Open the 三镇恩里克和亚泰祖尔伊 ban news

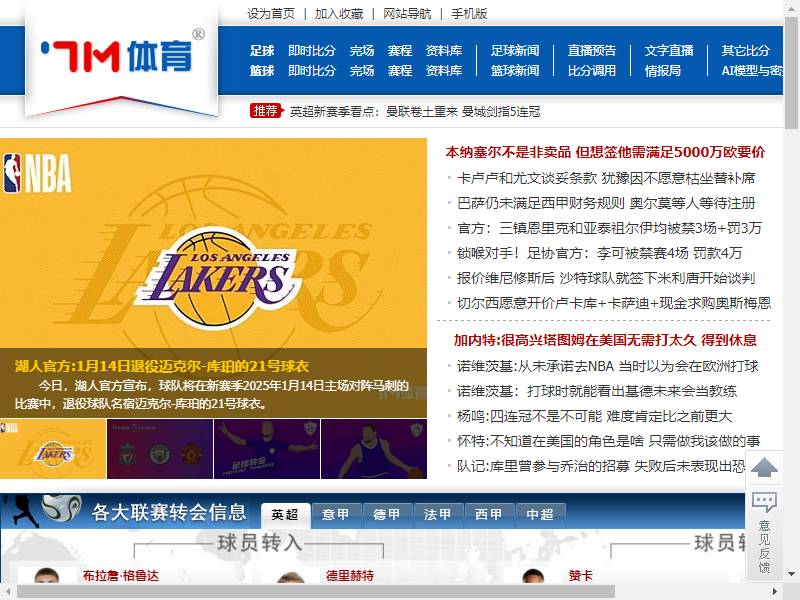[609, 228]
